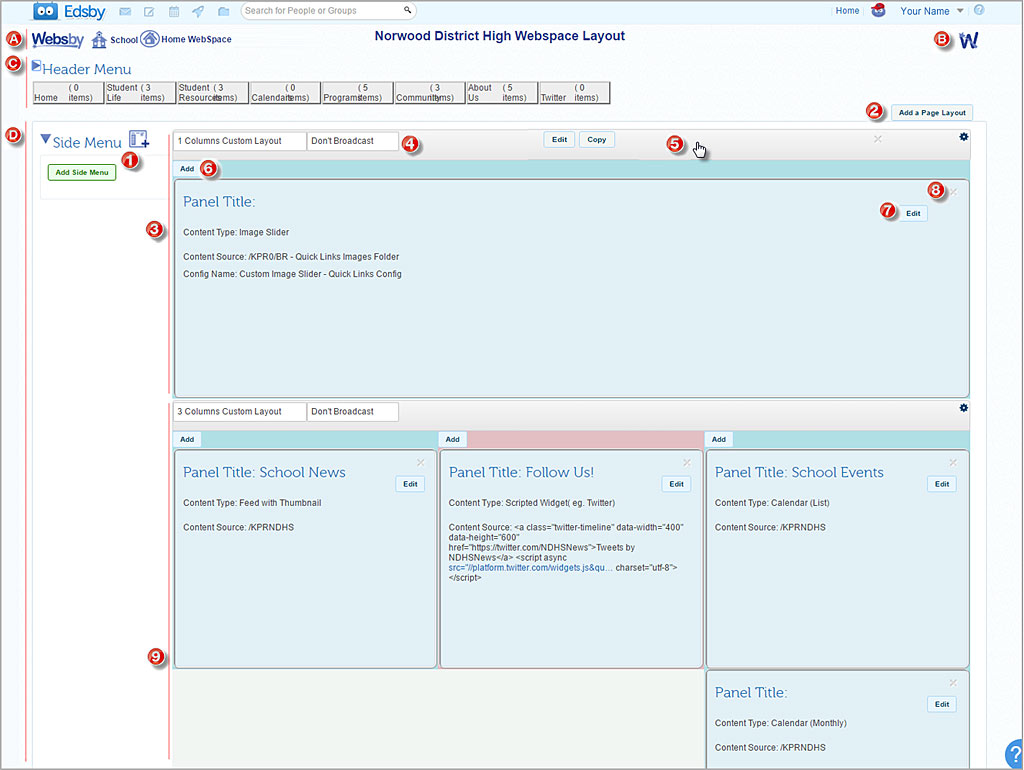This screenshot has width=1024, height=770.
Task: Click Add above Follow Us! column
Action: coord(453,440)
